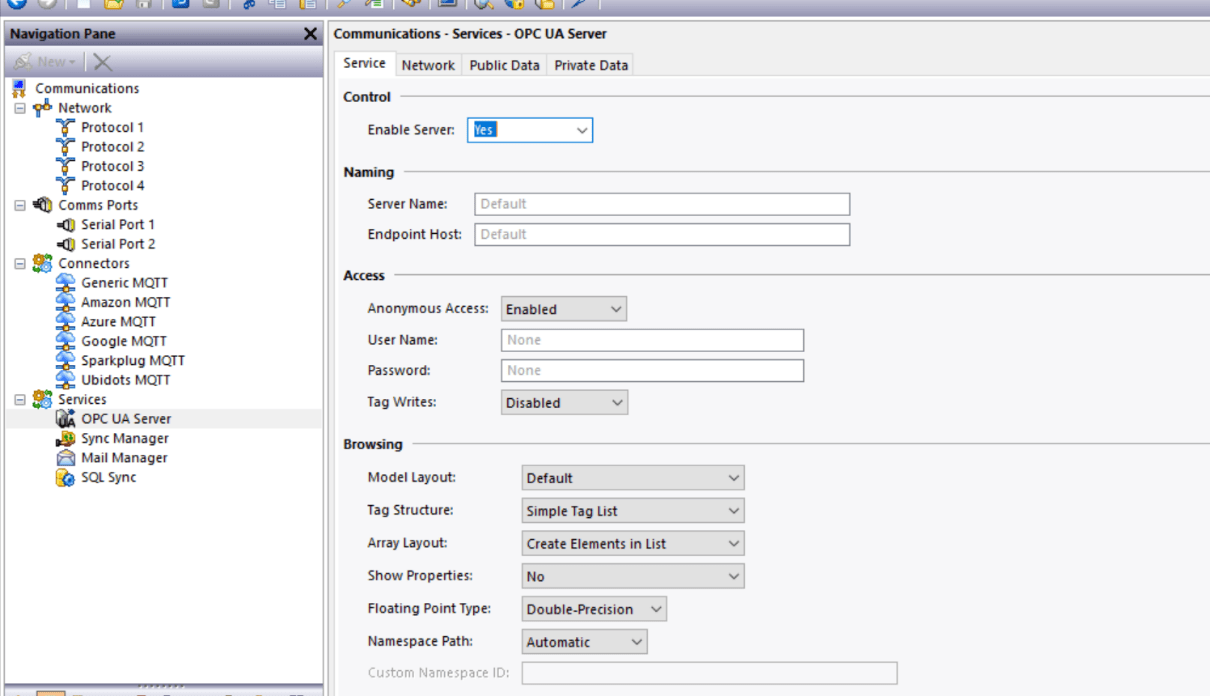1210x696 pixels.
Task: Switch to the Public Data tab
Action: tap(504, 65)
